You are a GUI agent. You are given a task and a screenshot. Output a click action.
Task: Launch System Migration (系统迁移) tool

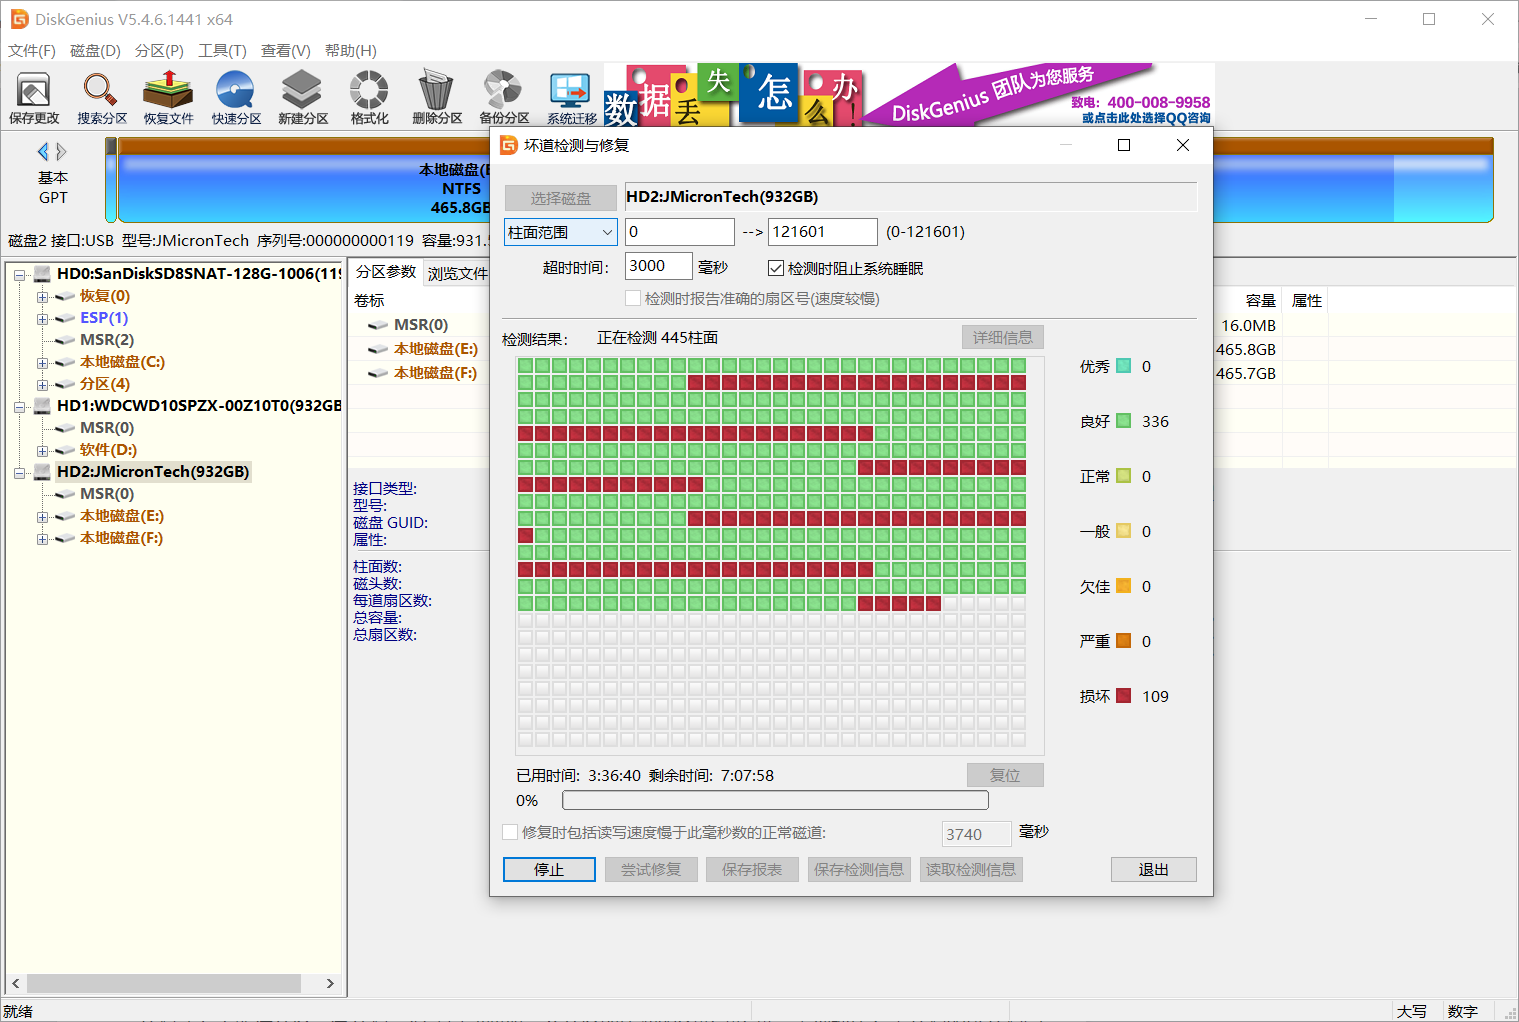point(571,98)
